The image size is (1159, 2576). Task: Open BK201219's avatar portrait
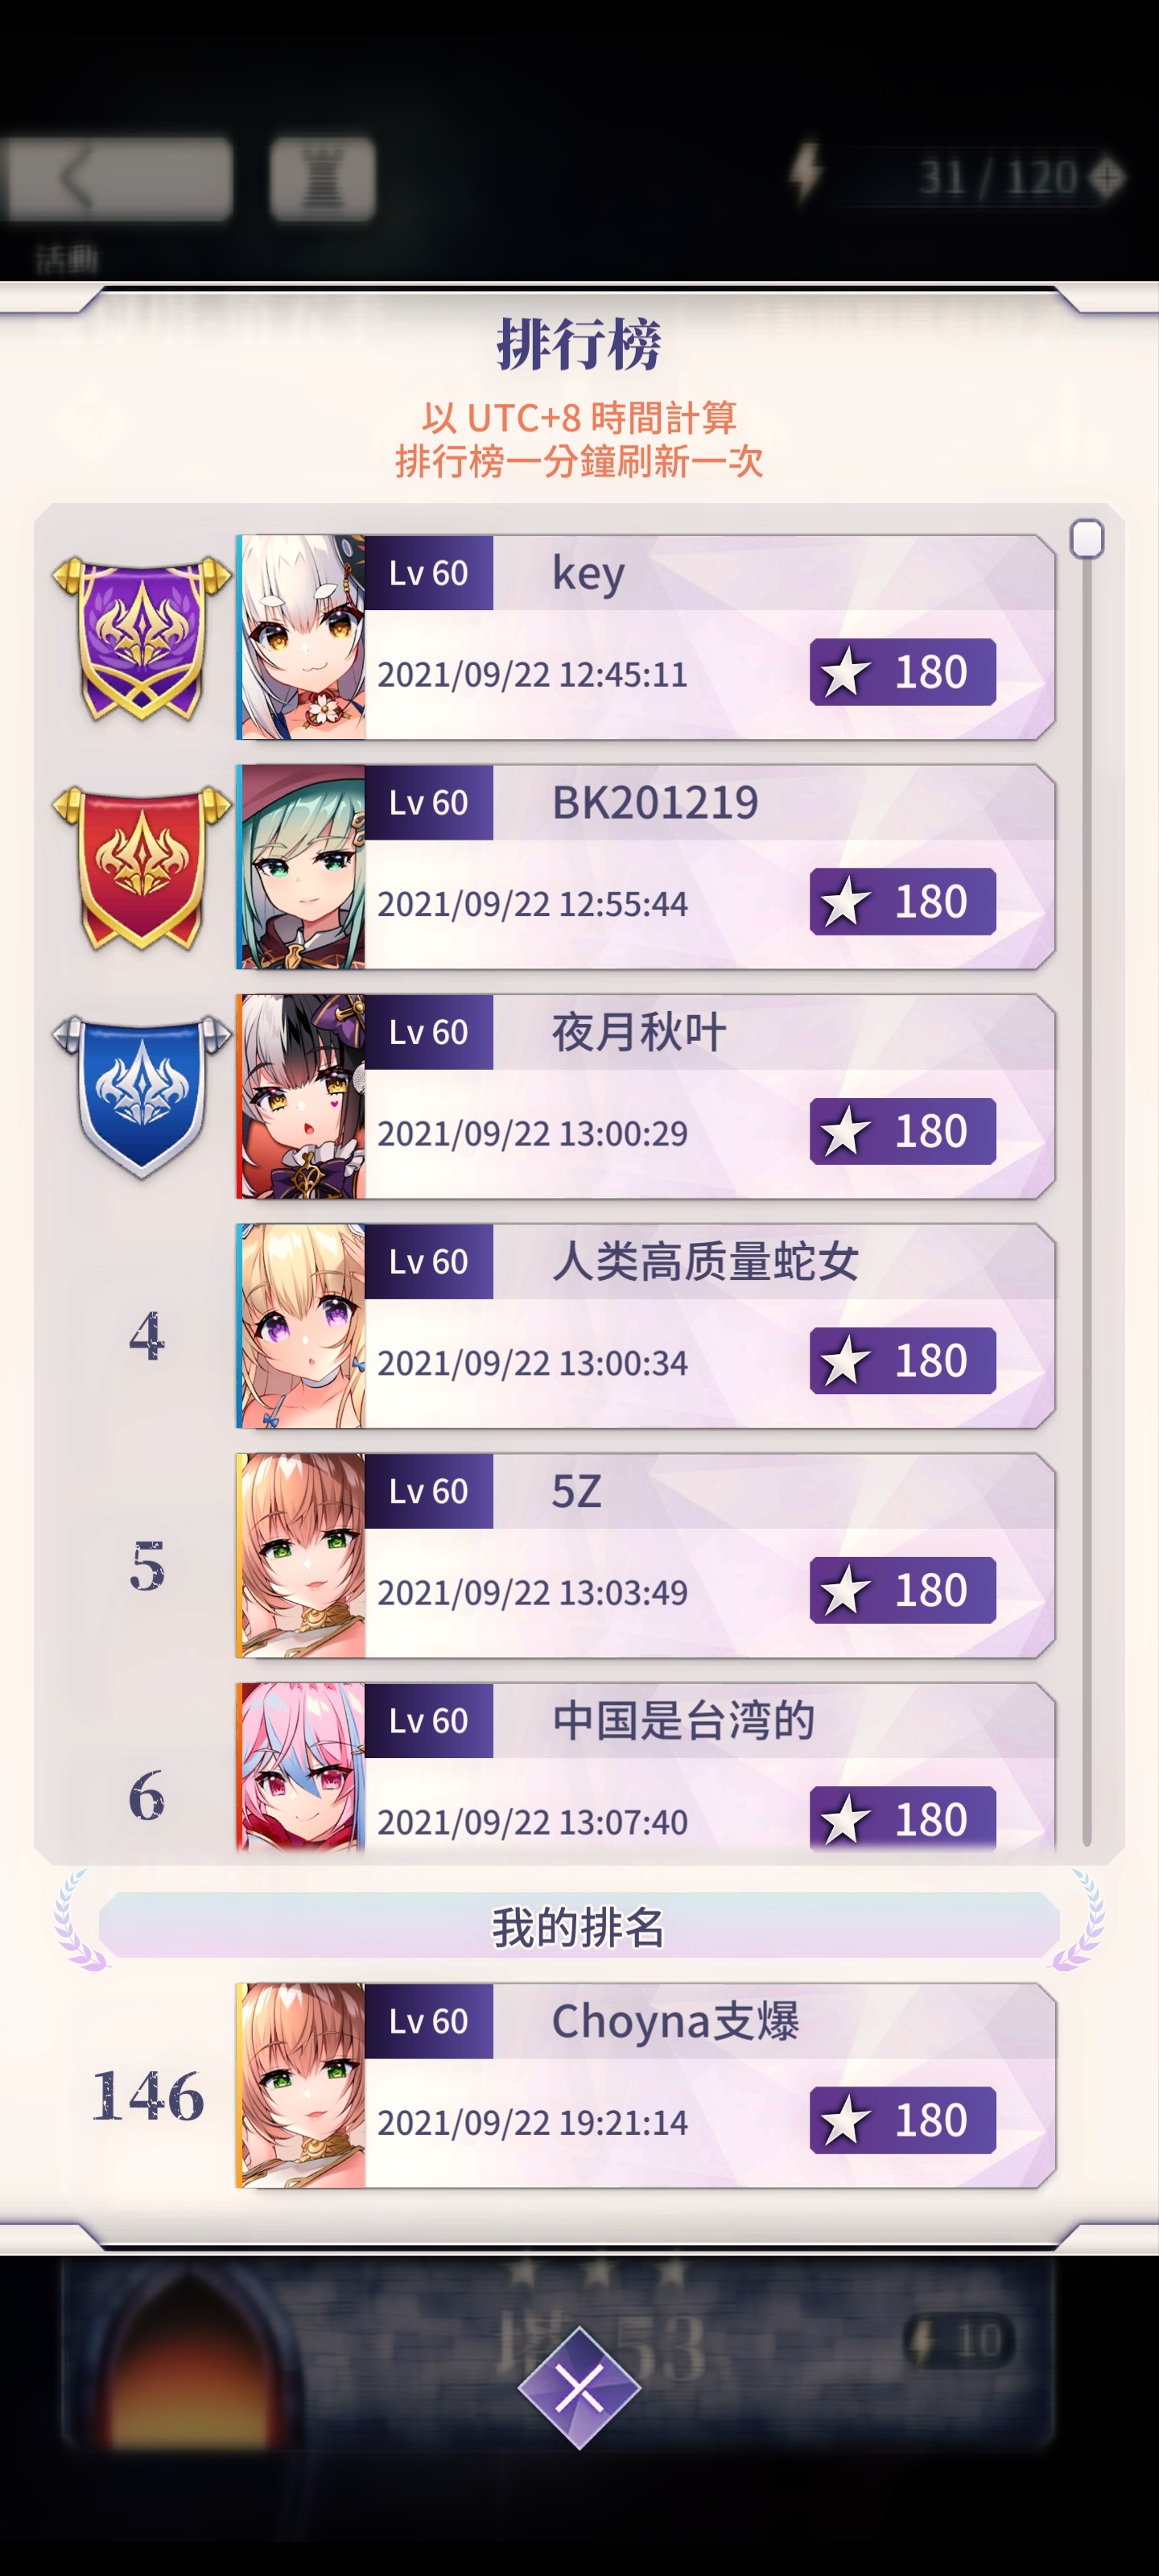[301, 867]
